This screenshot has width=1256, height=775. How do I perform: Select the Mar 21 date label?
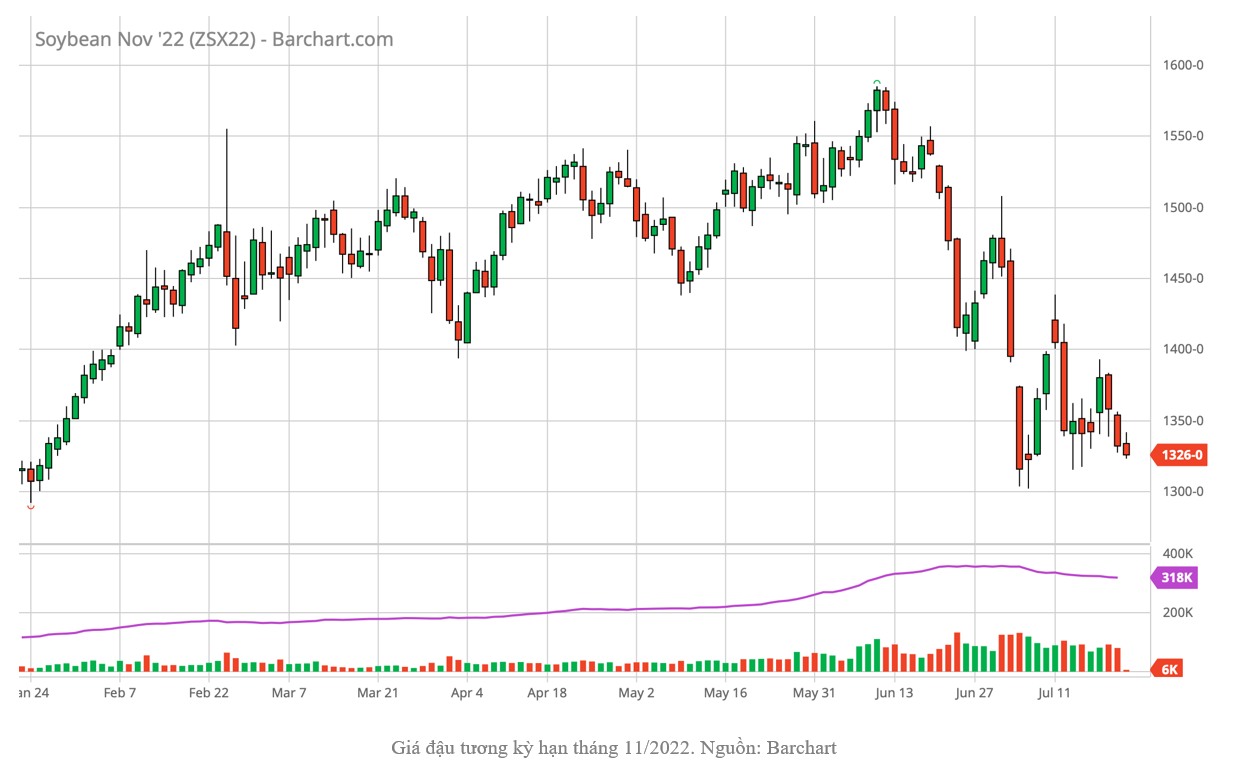[378, 692]
